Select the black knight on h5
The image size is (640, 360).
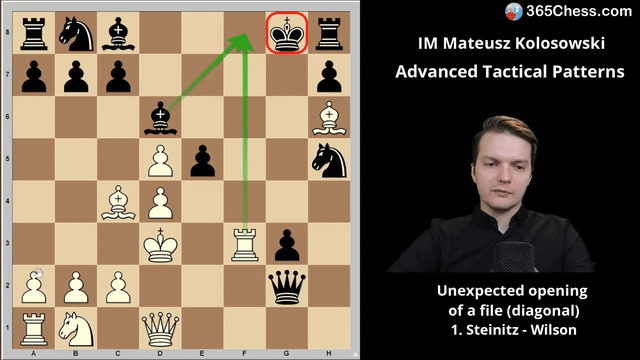[329, 161]
